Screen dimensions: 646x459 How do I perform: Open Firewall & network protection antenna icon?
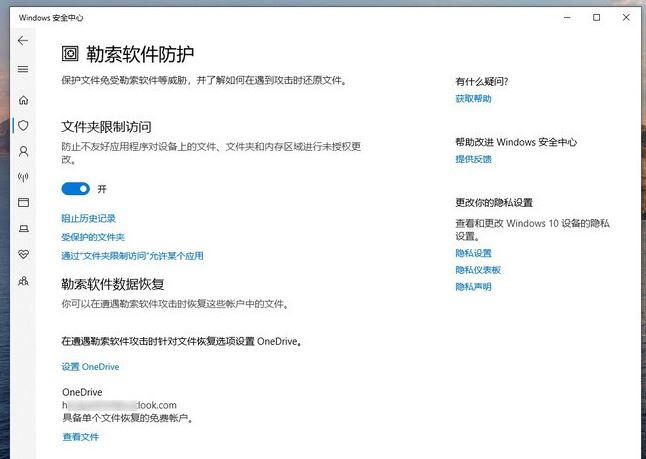(23, 177)
